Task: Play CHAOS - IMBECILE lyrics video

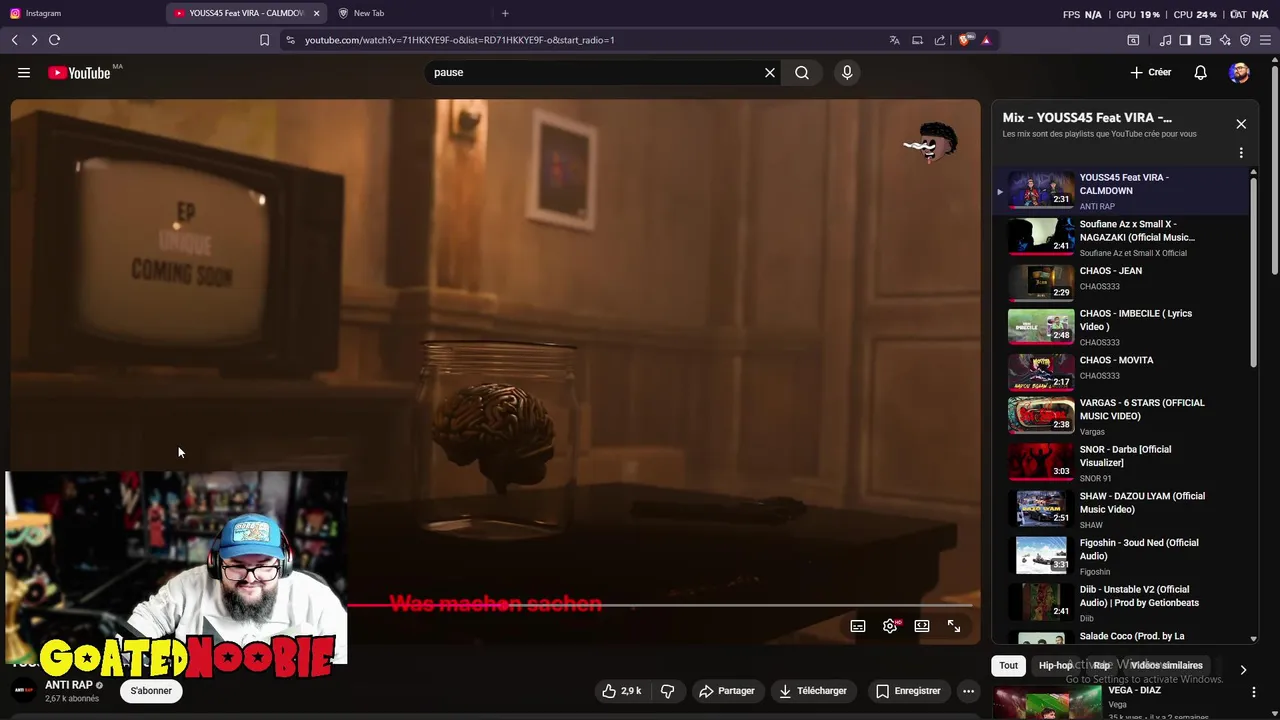Action: 1122,327
